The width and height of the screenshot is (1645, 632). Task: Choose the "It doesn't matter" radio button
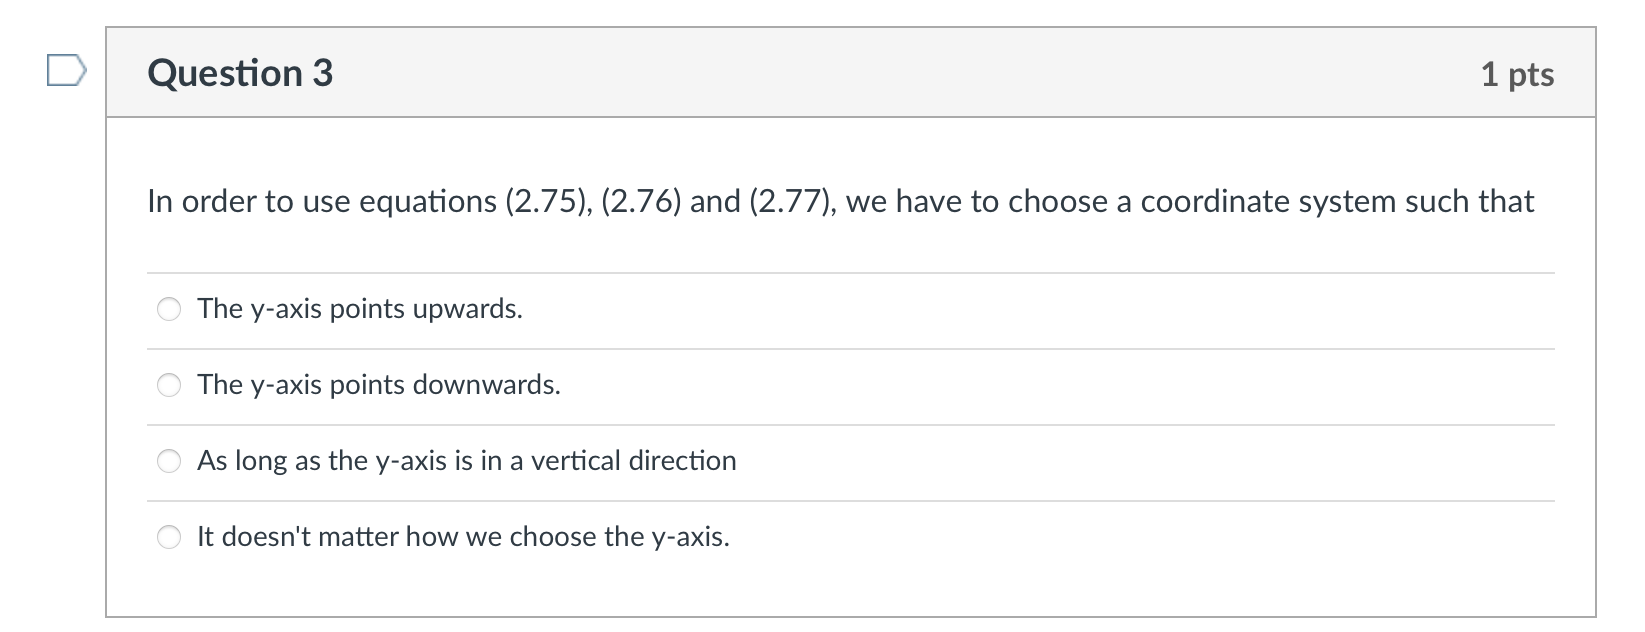coord(170,537)
